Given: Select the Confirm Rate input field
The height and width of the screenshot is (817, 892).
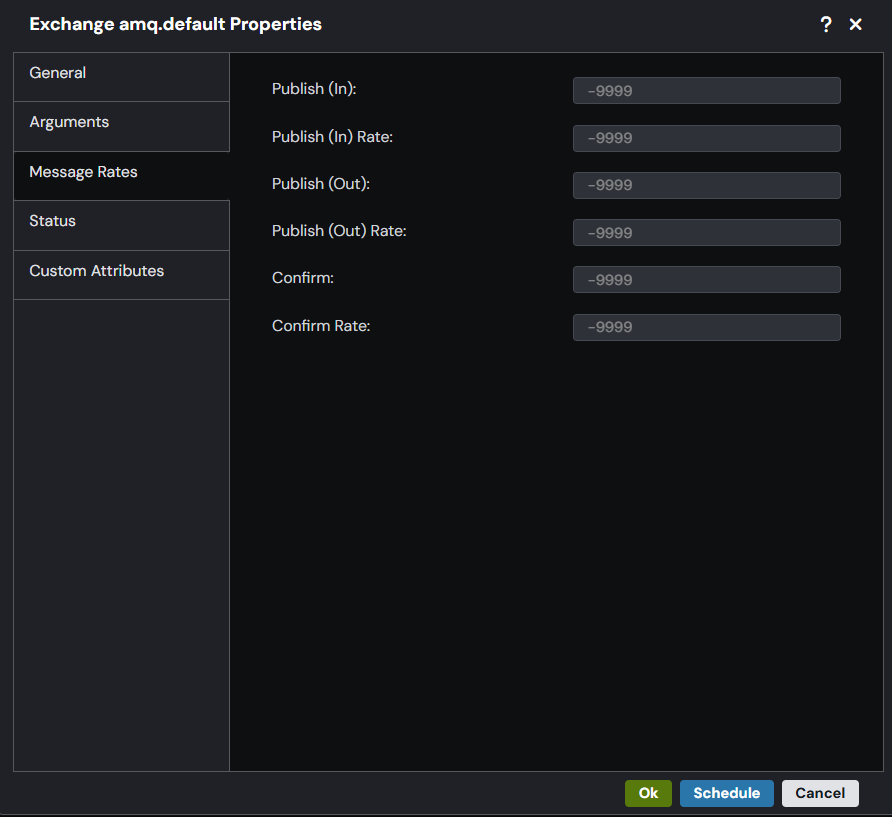Looking at the screenshot, I should [707, 327].
